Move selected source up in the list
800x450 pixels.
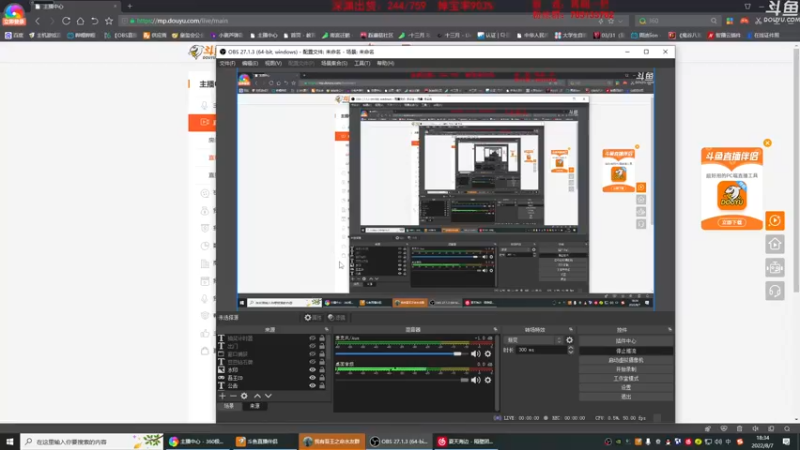coord(258,396)
